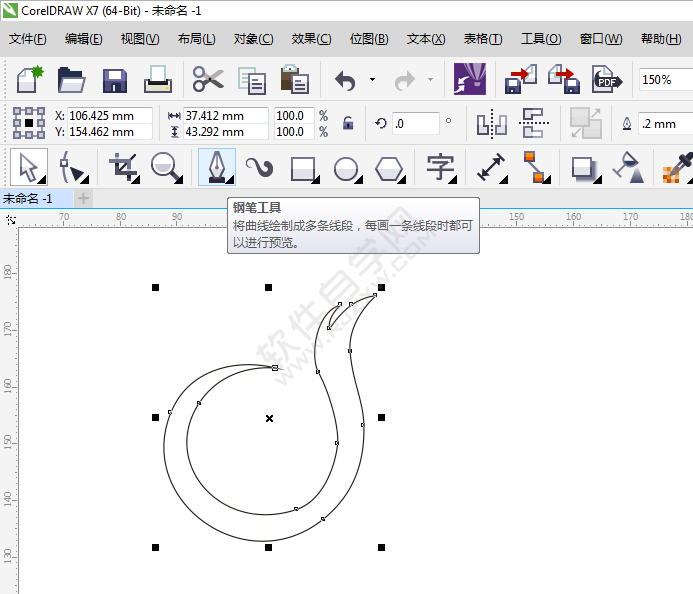The width and height of the screenshot is (693, 594).
Task: Open the undo history dropdown arrow
Action: coord(372,79)
